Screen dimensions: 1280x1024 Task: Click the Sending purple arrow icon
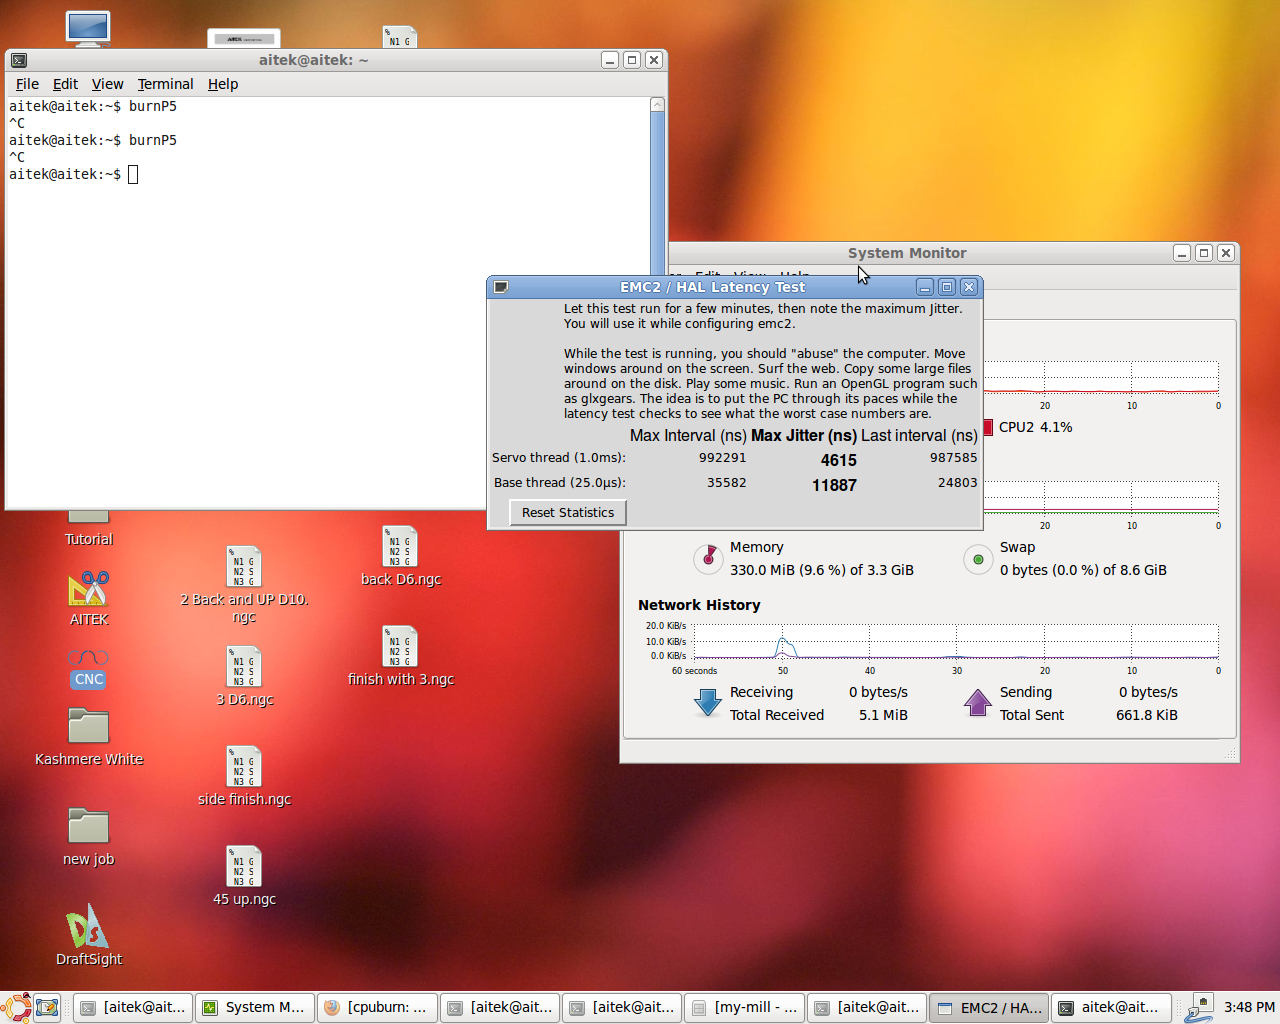click(978, 703)
